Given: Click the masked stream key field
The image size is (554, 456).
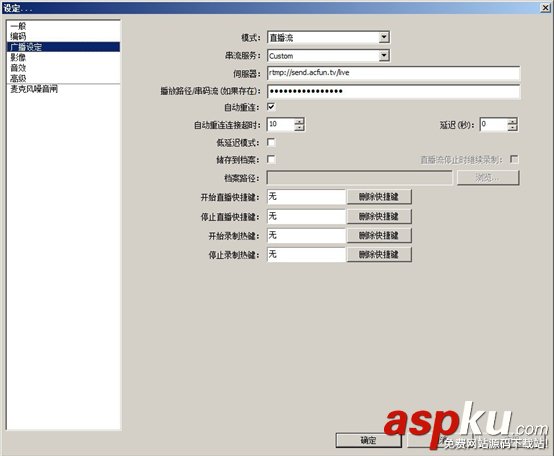Looking at the screenshot, I should [x=393, y=91].
